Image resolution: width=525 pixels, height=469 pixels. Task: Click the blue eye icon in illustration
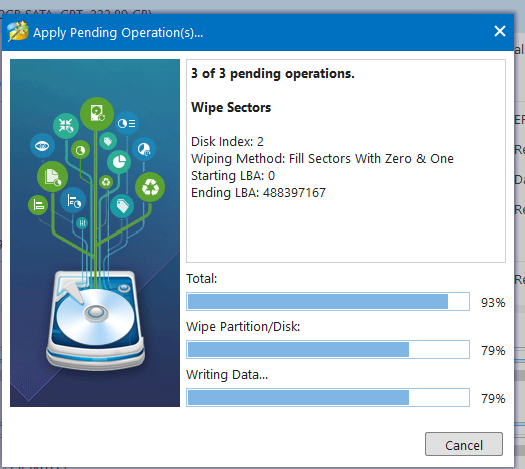[x=42, y=146]
